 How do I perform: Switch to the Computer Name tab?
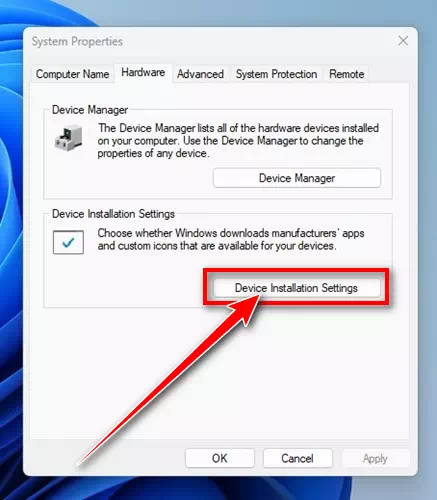tap(72, 74)
